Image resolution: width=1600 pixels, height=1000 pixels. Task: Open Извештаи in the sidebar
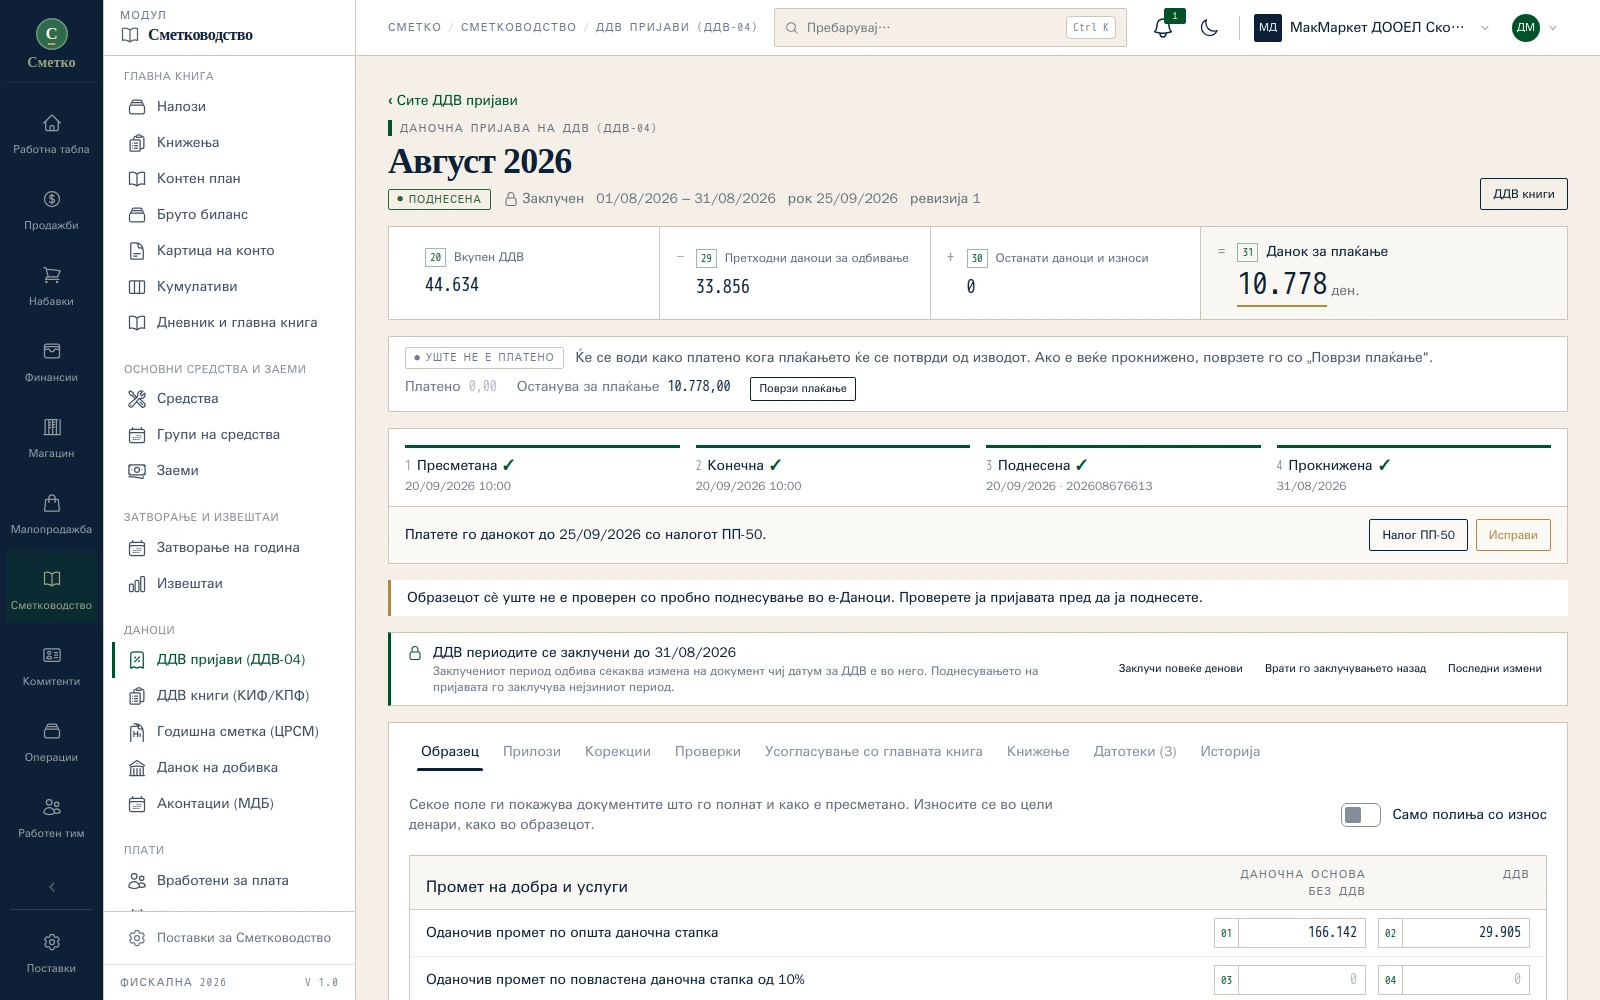tap(229, 583)
